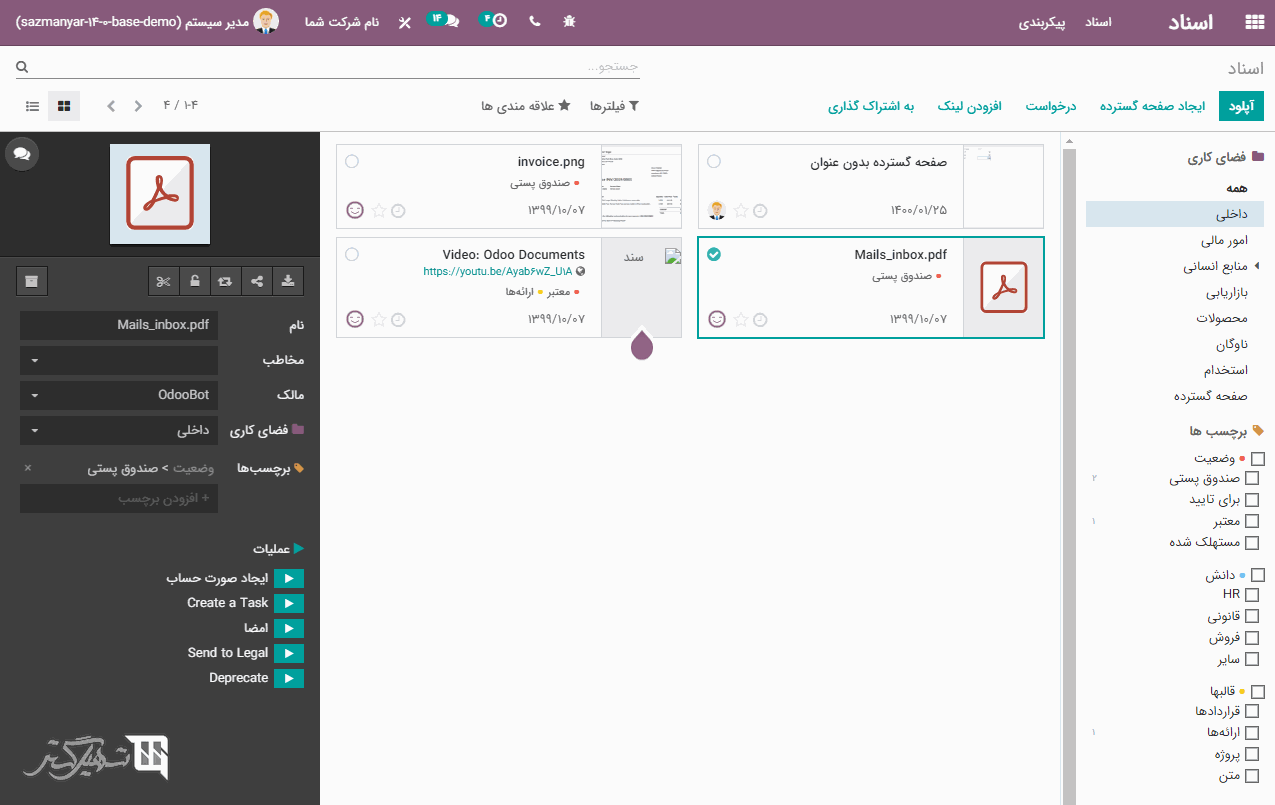Open the مالک OdooBot dropdown
The width and height of the screenshot is (1275, 805).
[x=119, y=395]
